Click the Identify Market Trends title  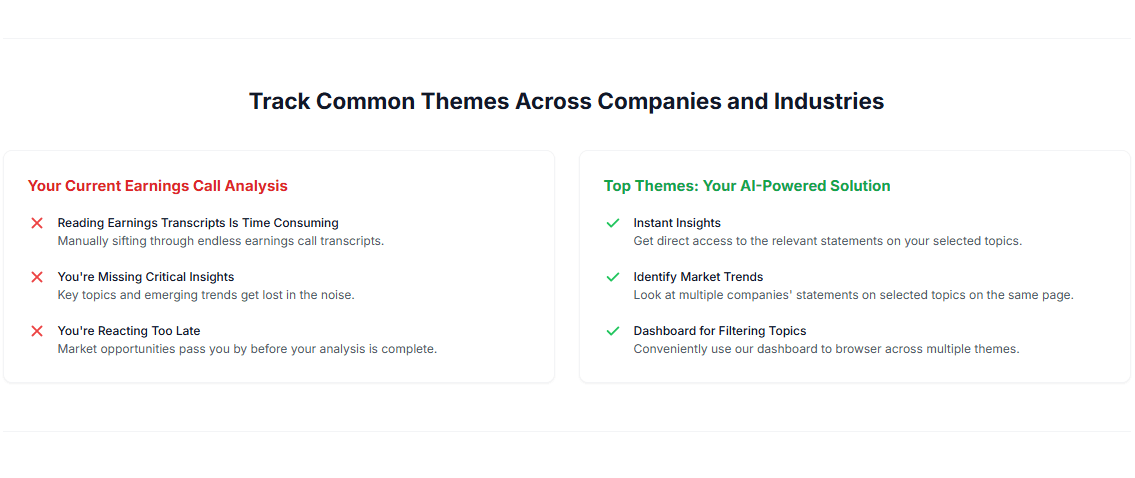(x=698, y=277)
